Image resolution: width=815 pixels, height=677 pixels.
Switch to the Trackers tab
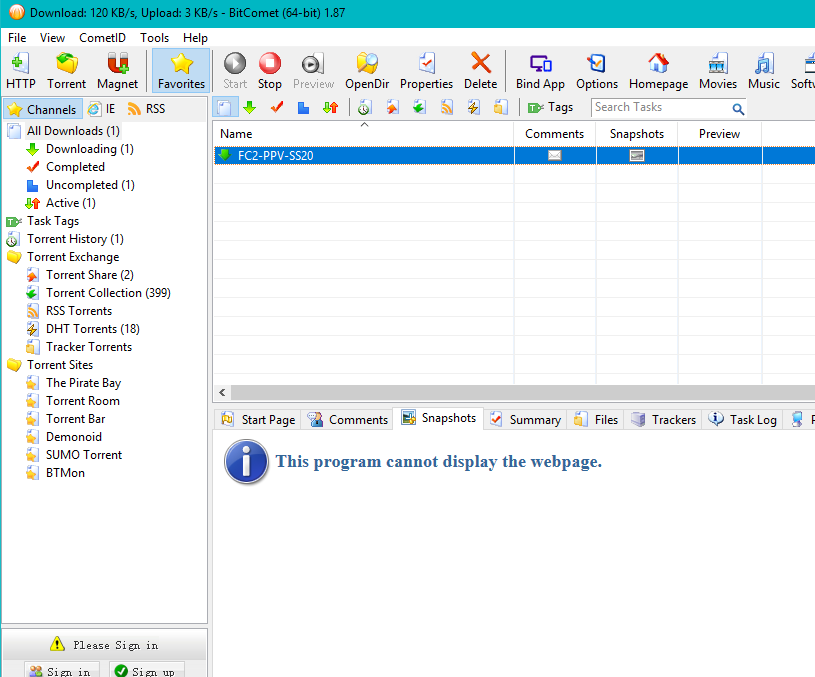coord(663,420)
